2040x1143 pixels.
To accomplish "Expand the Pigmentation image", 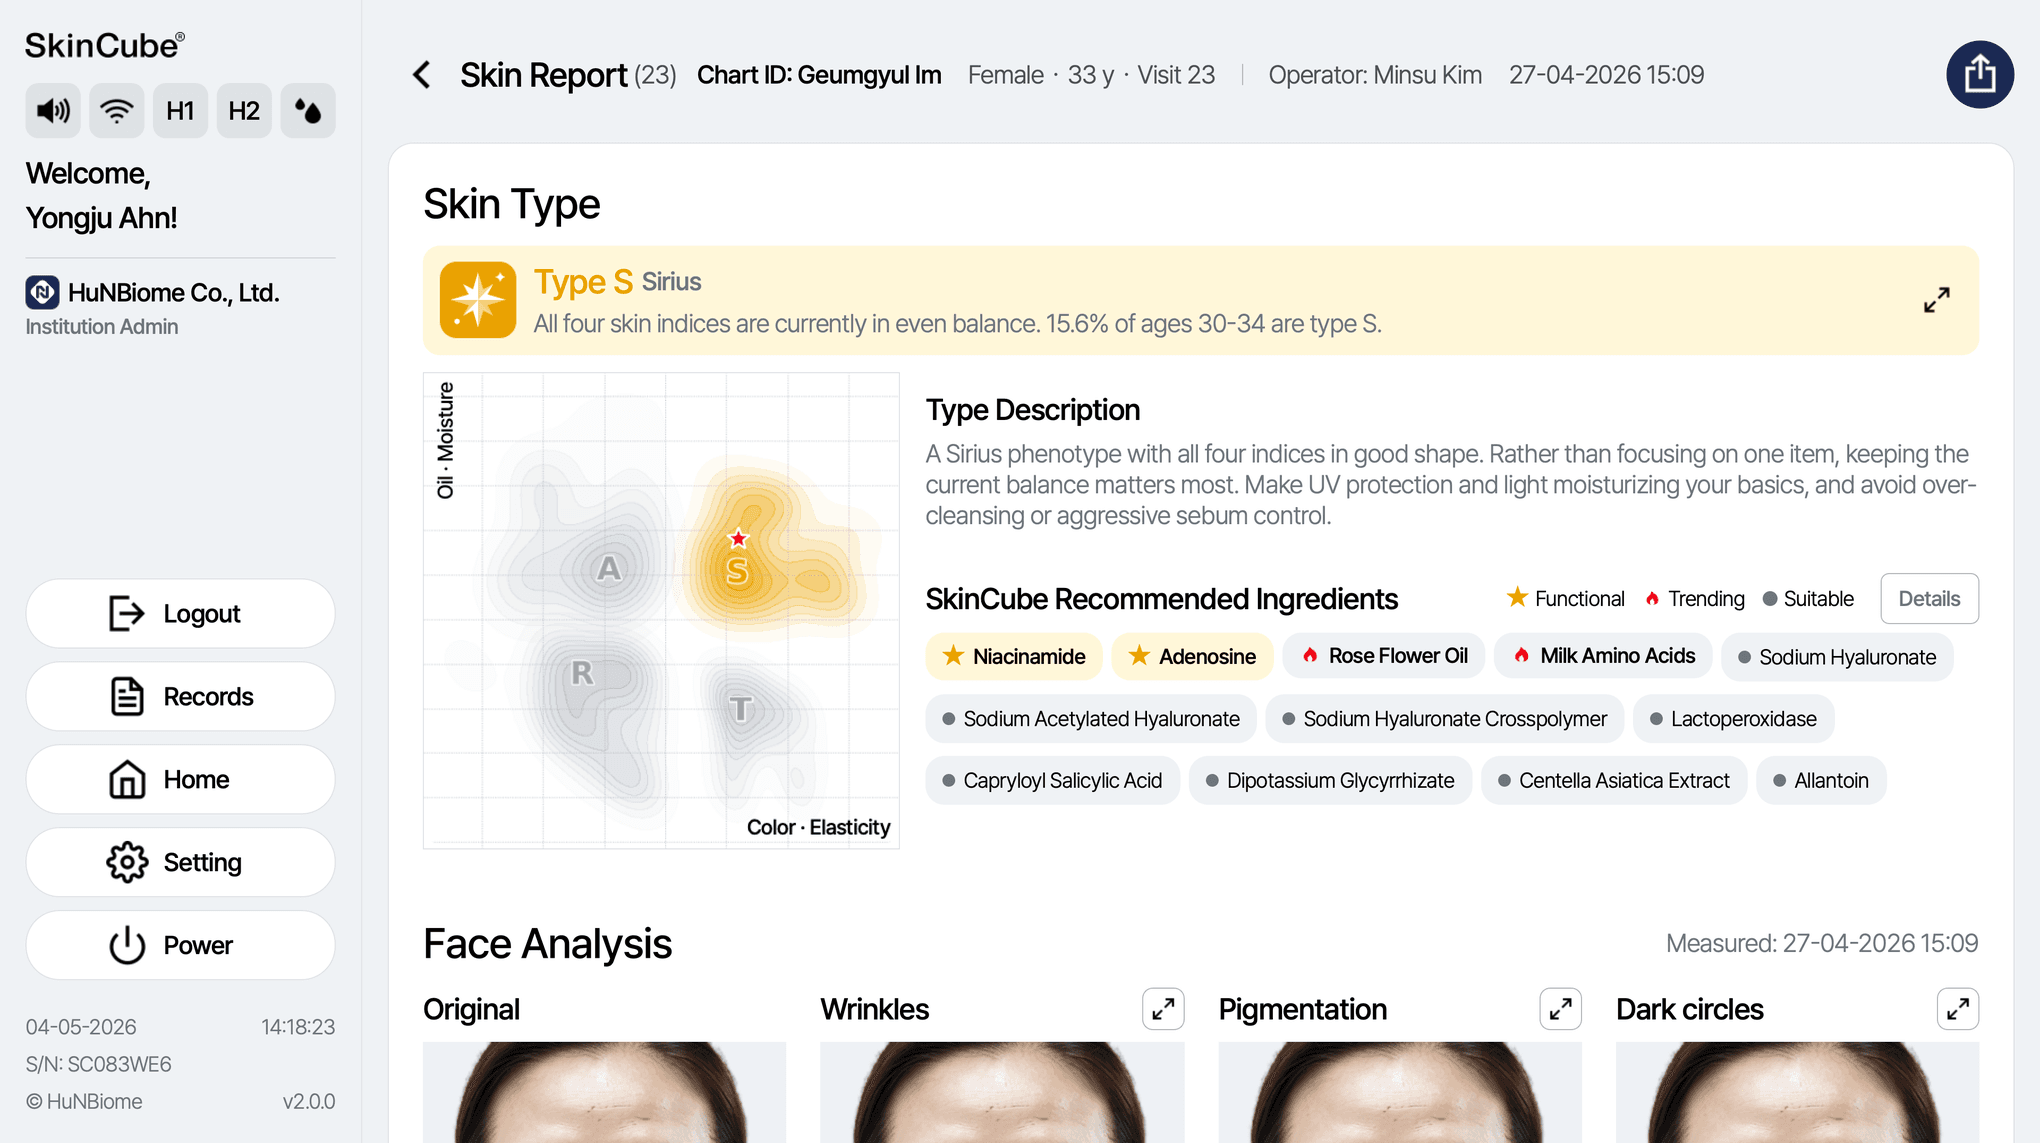I will pyautogui.click(x=1560, y=1009).
